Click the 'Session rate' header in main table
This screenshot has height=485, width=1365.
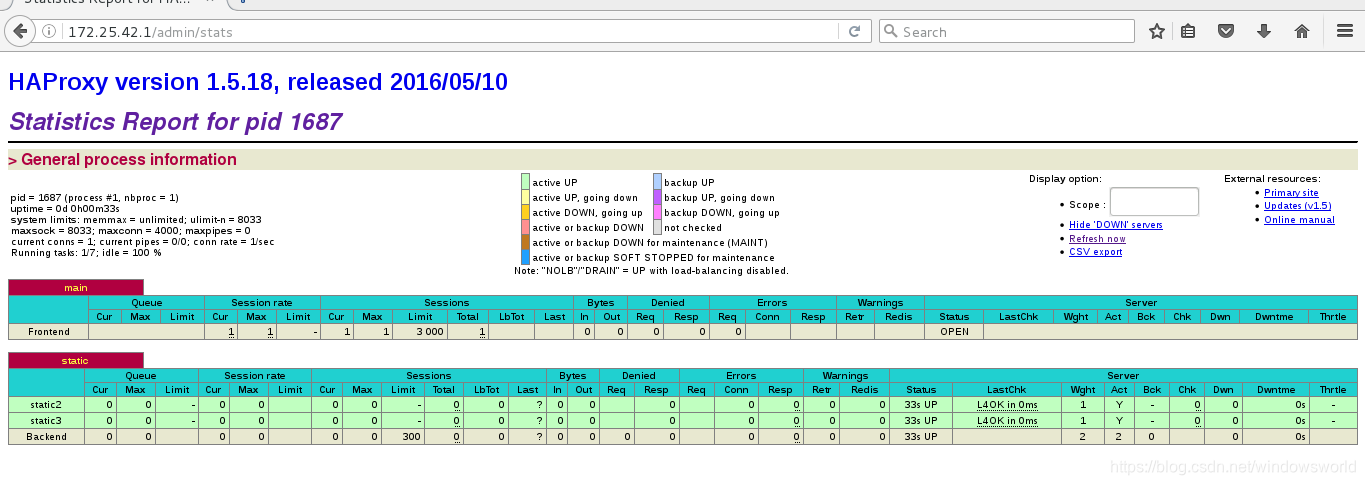pos(262,302)
